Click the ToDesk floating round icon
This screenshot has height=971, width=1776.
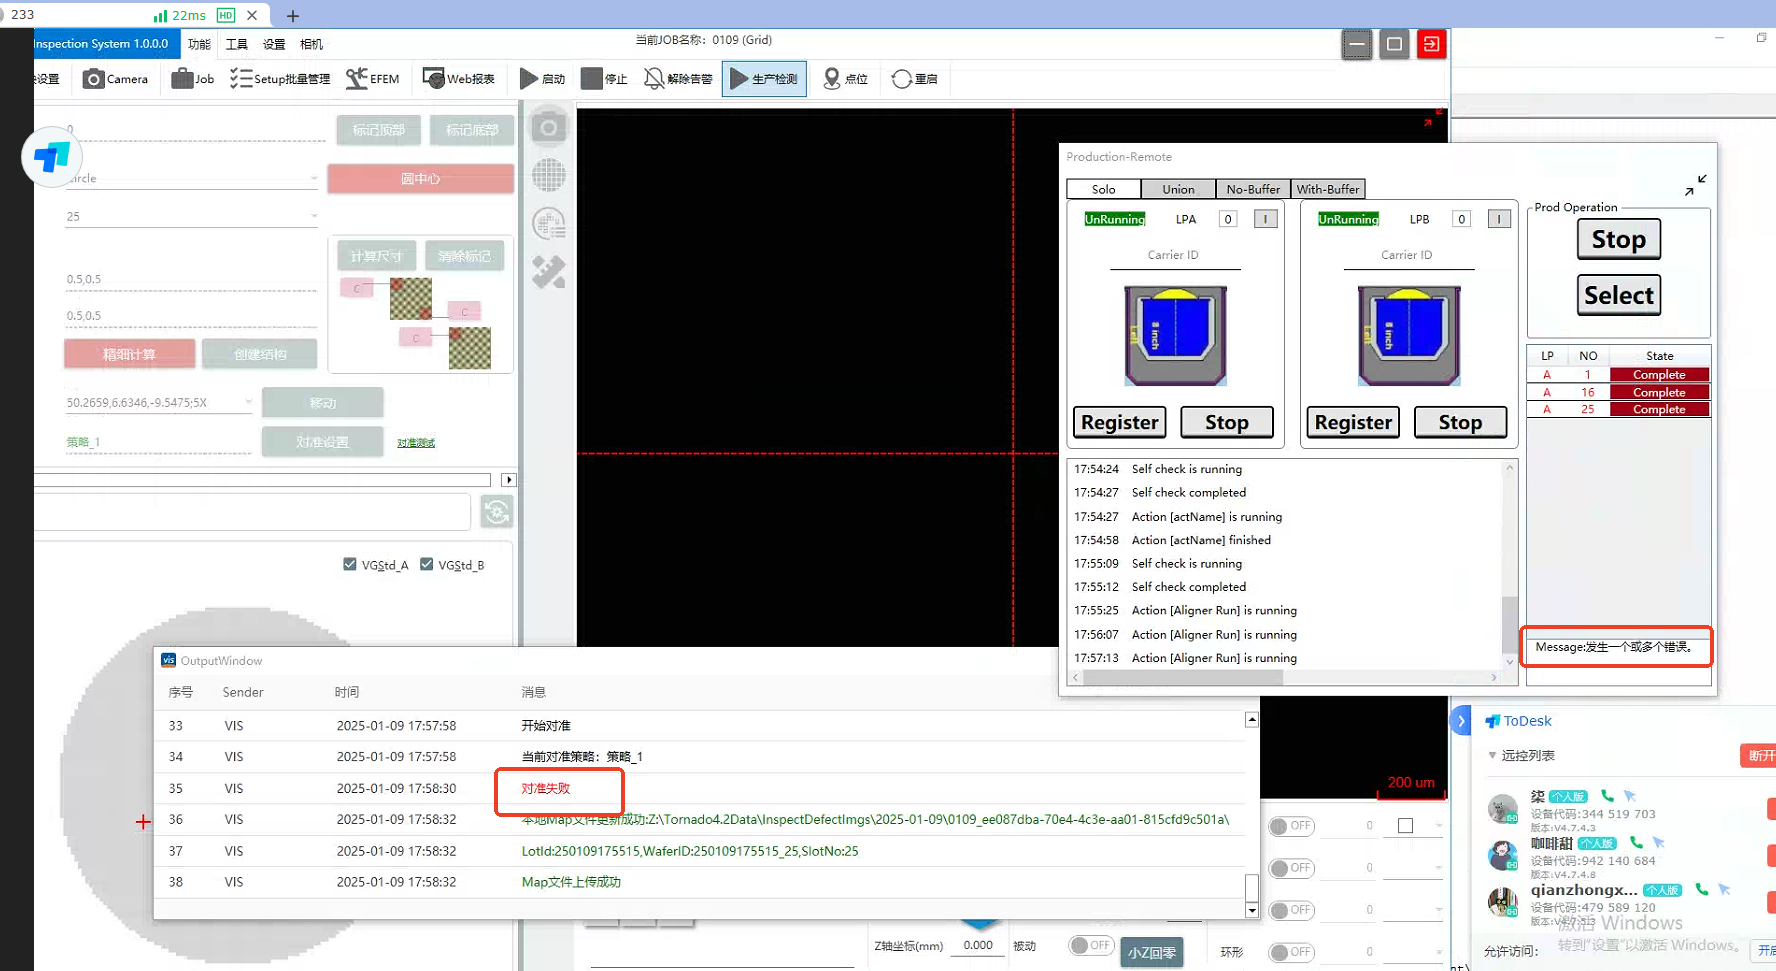coord(52,157)
